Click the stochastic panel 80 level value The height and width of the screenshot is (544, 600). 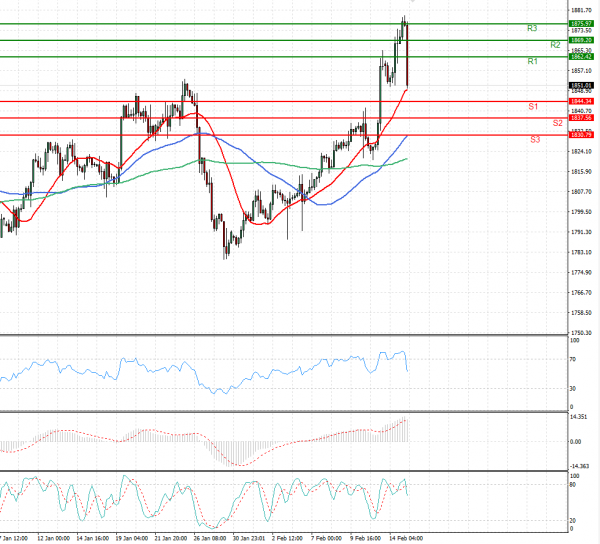coord(573,485)
